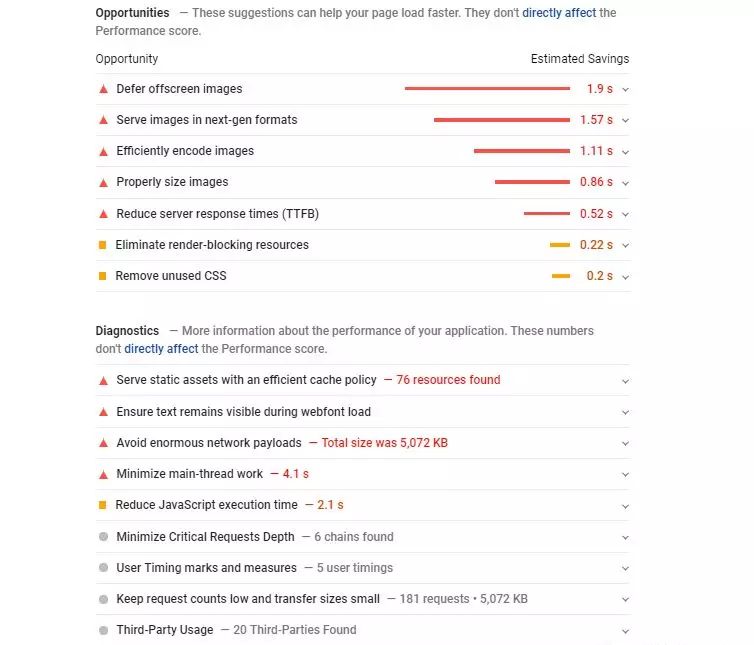This screenshot has width=754, height=645.
Task: Expand Minimize Critical Requests Depth chevron
Action: (x=625, y=537)
